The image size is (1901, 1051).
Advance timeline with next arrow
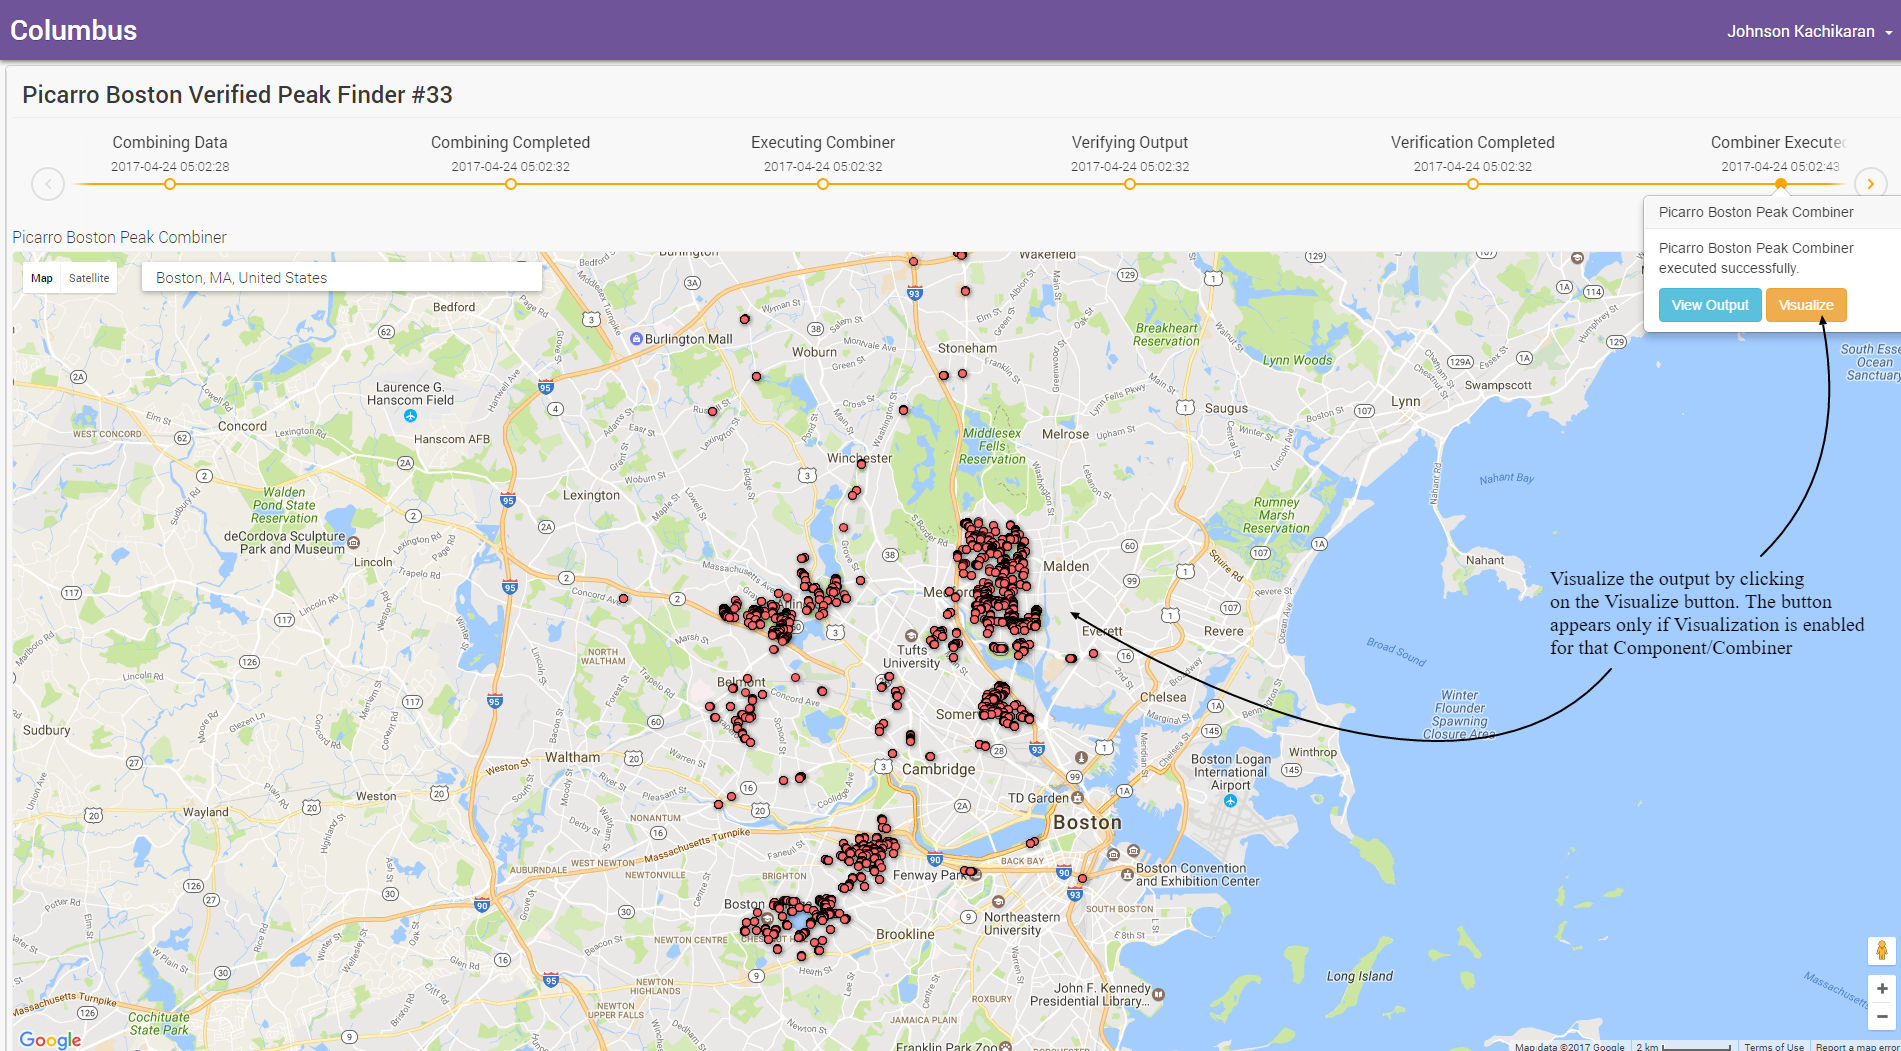(1871, 184)
